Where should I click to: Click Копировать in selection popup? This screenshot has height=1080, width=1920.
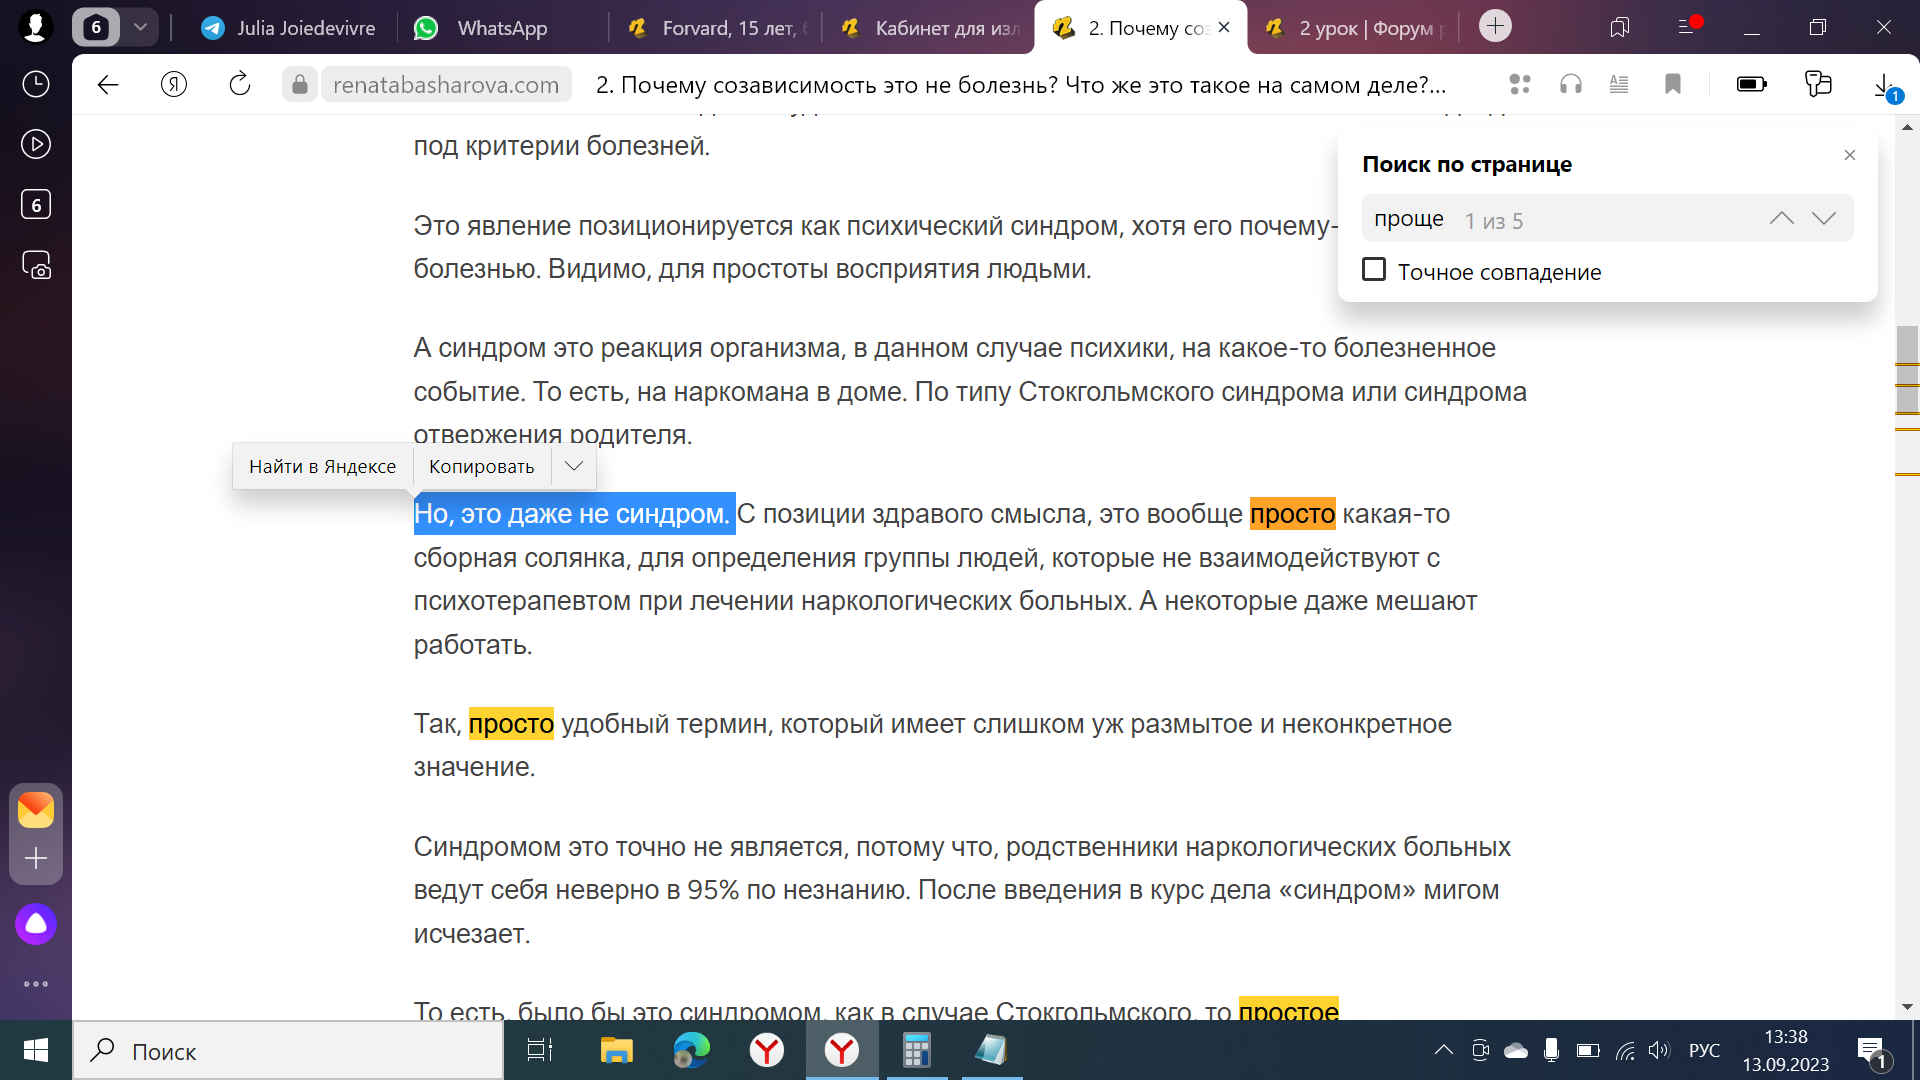click(481, 466)
